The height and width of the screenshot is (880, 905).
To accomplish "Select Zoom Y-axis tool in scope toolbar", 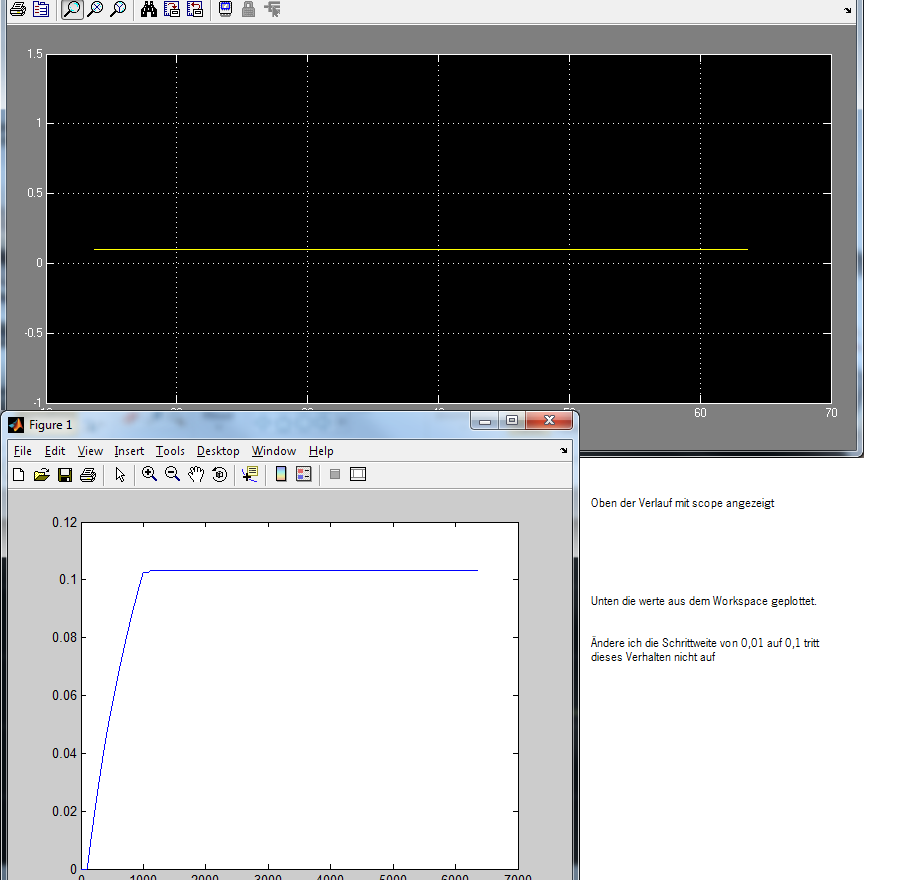I will tap(118, 10).
